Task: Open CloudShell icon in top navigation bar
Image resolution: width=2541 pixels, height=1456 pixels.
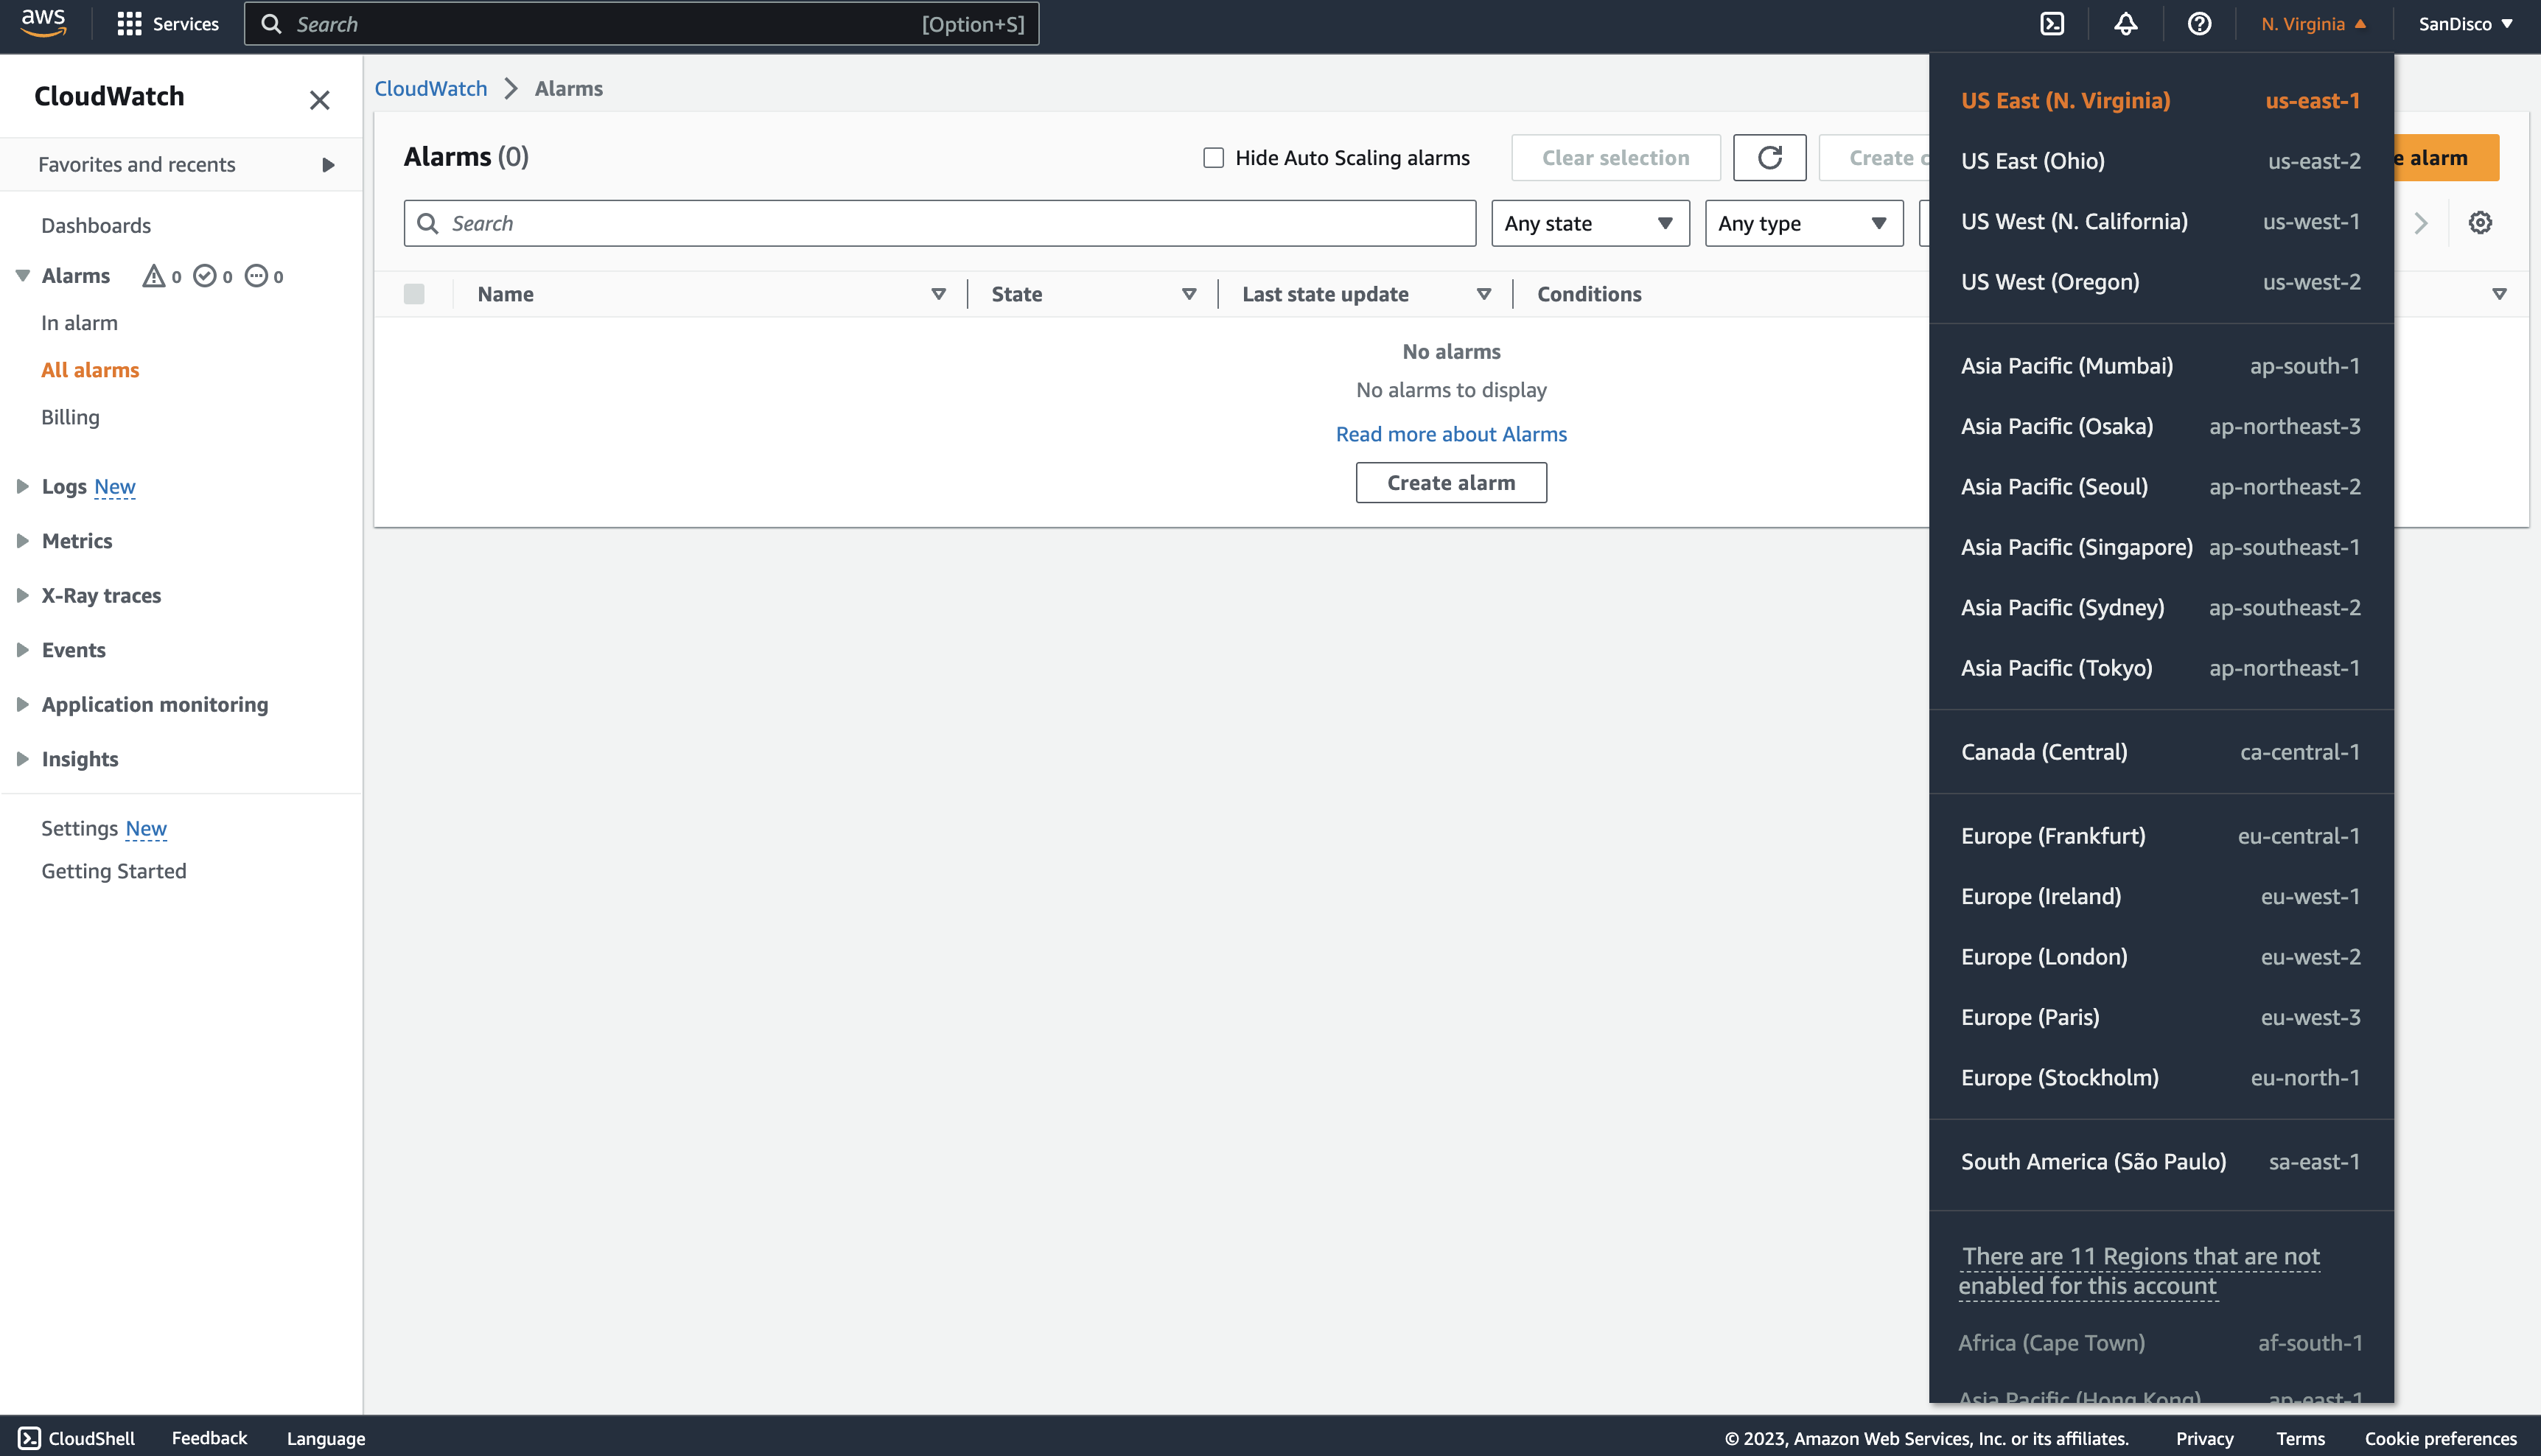Action: (2052, 24)
